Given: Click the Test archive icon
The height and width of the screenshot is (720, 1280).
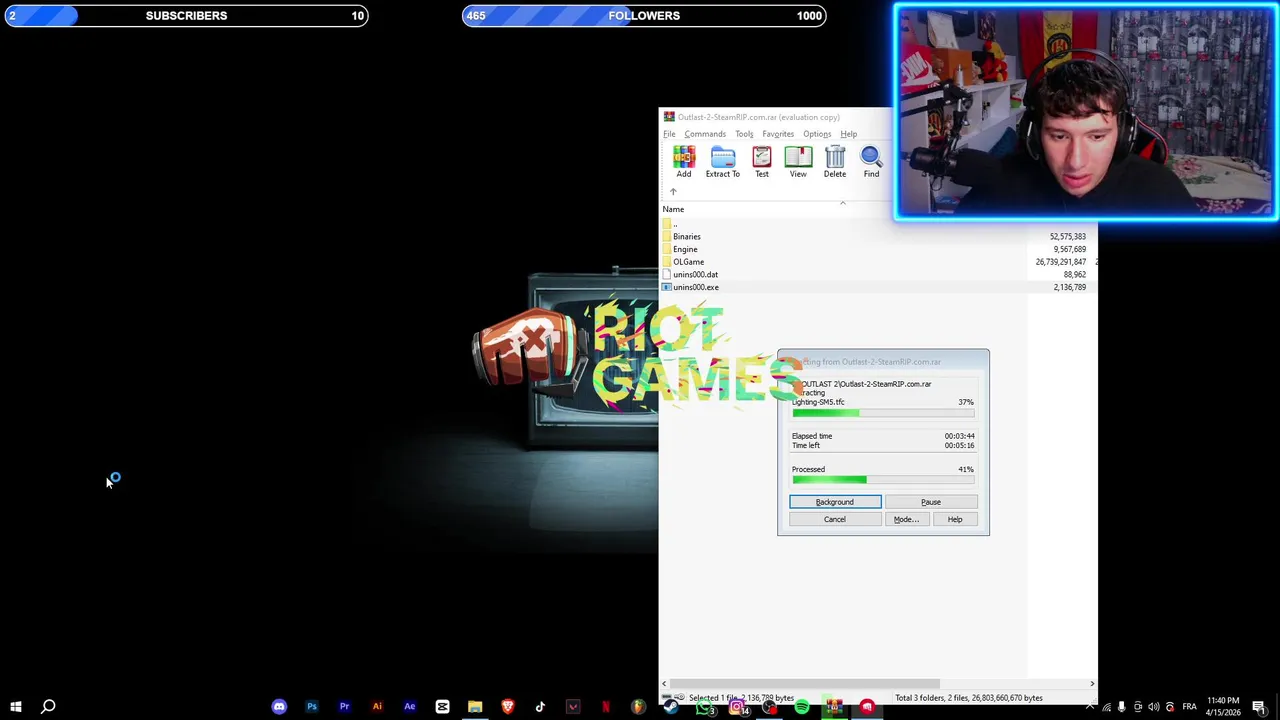Looking at the screenshot, I should (762, 162).
